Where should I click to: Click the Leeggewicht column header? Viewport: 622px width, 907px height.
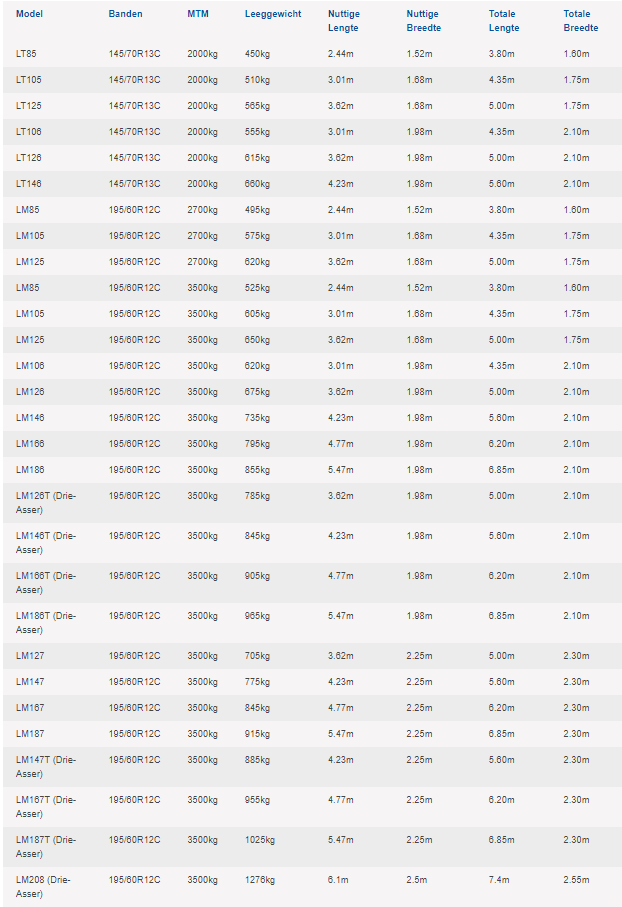[x=273, y=14]
